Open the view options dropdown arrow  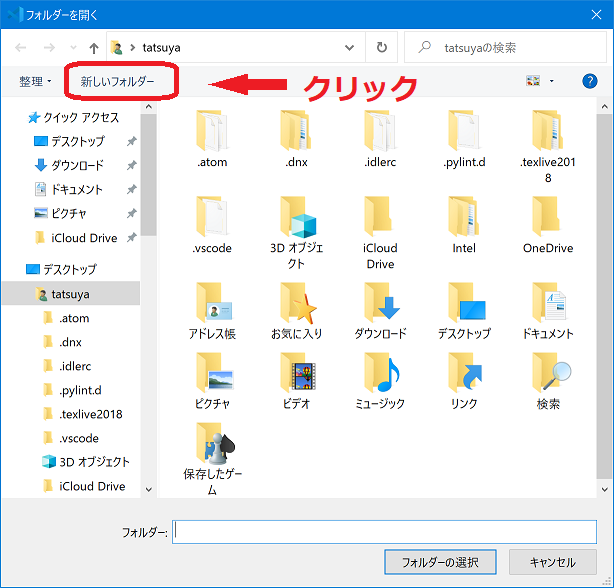pyautogui.click(x=552, y=81)
